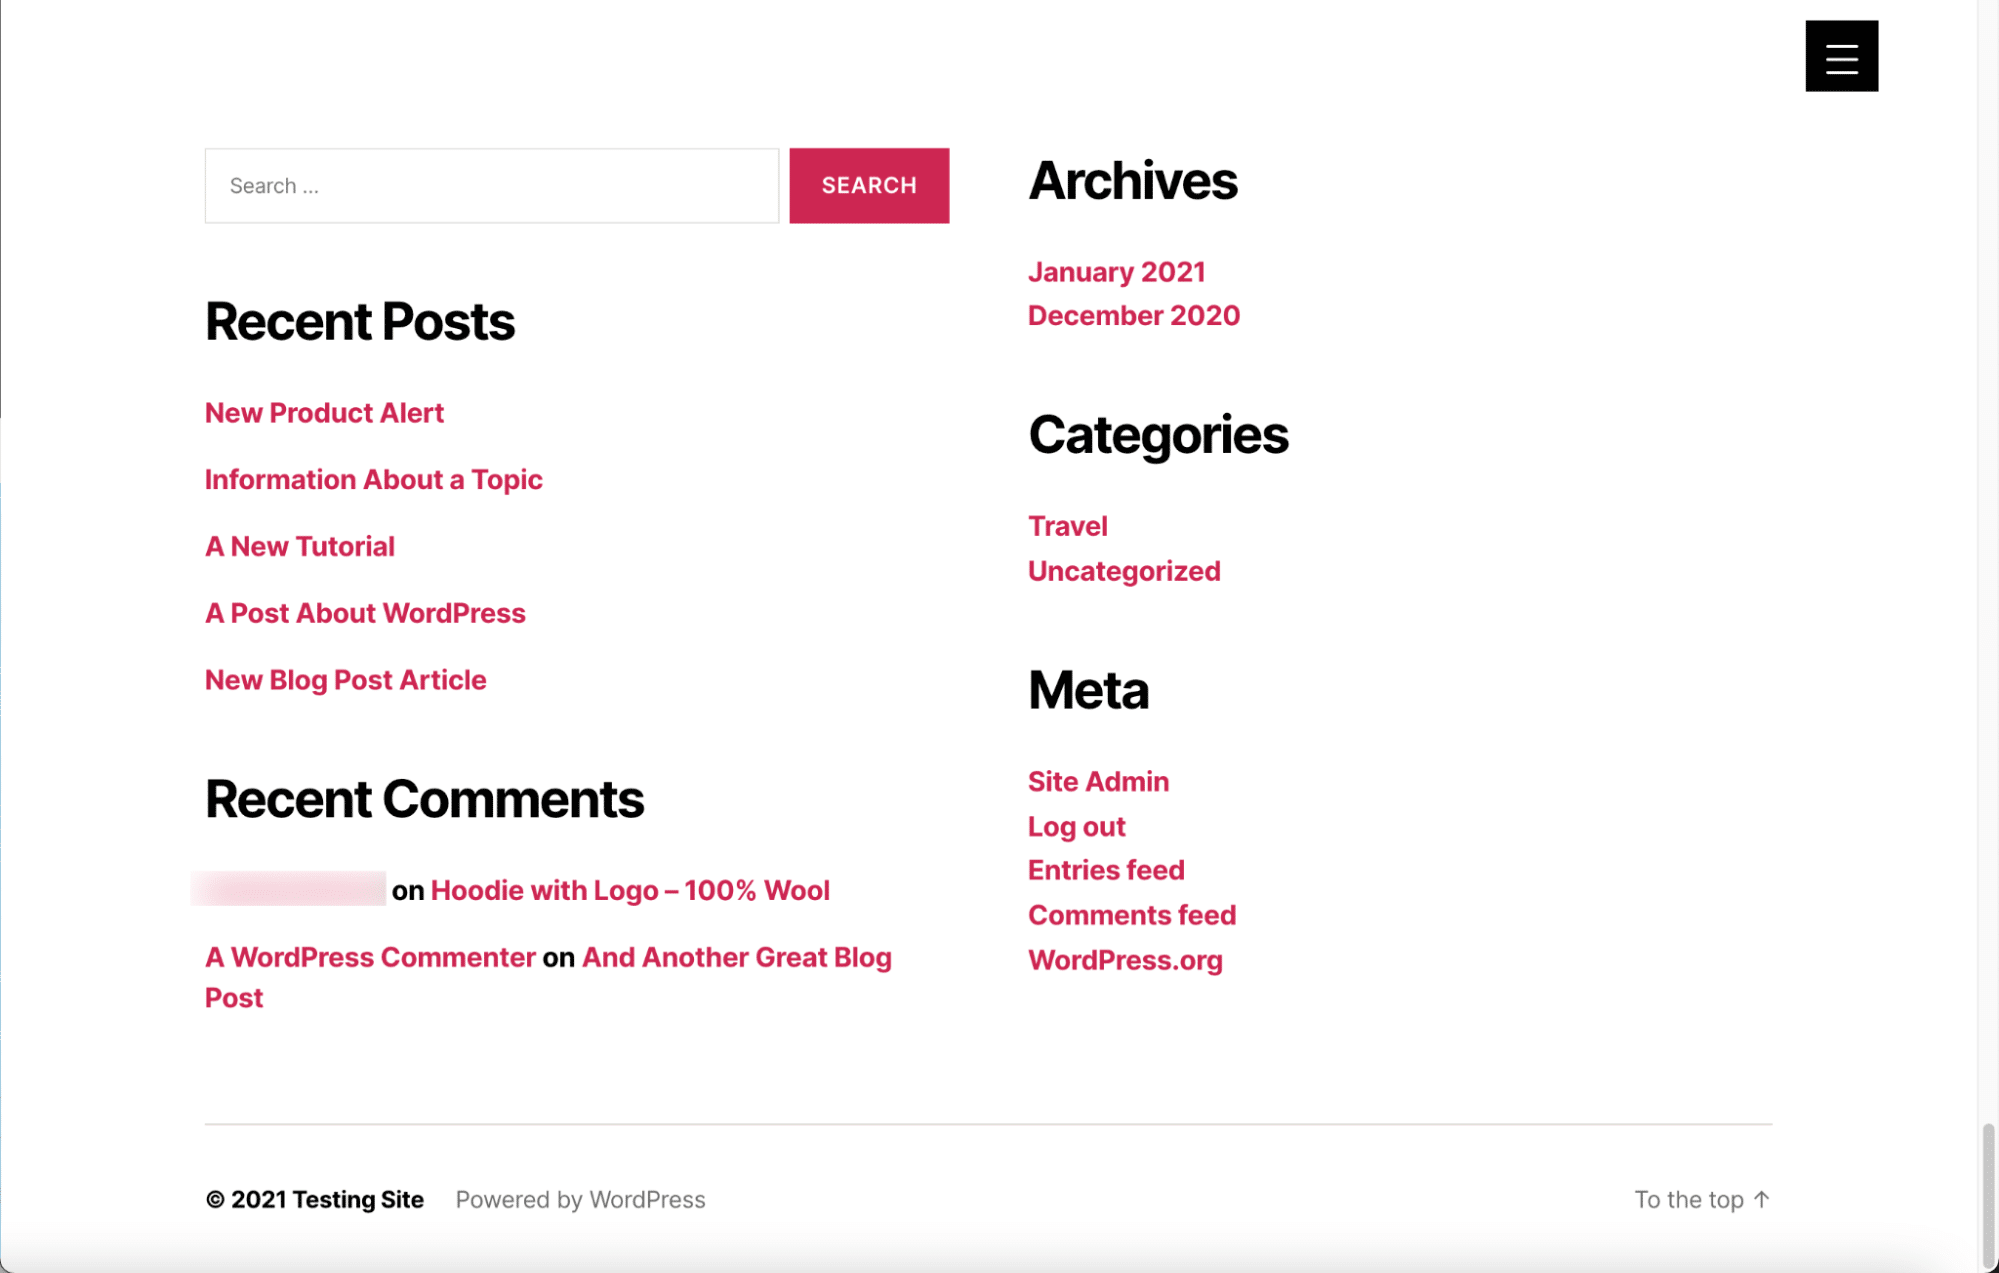Image resolution: width=1999 pixels, height=1273 pixels.
Task: Click the WordPress.org link icon
Action: (1125, 960)
